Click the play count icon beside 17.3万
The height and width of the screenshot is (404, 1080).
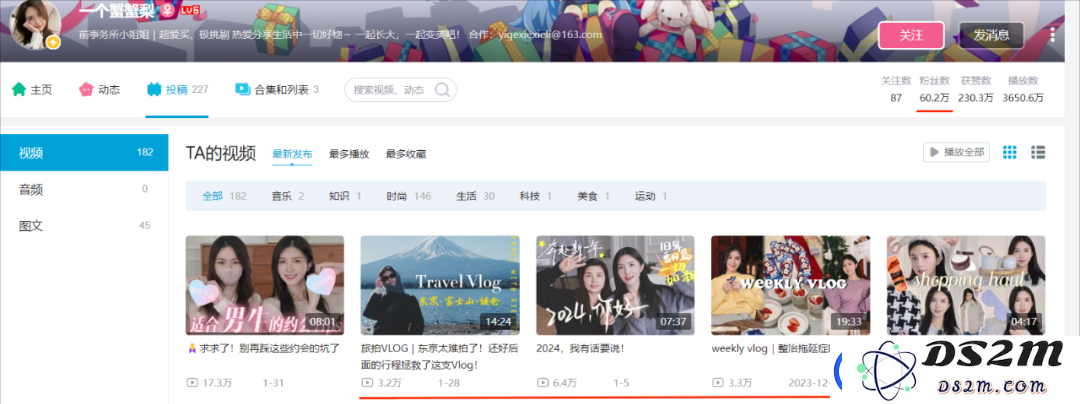[191, 383]
